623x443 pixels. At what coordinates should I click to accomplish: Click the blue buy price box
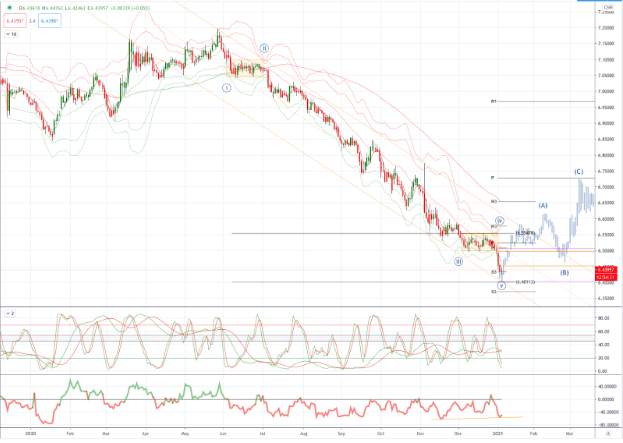pyautogui.click(x=50, y=21)
